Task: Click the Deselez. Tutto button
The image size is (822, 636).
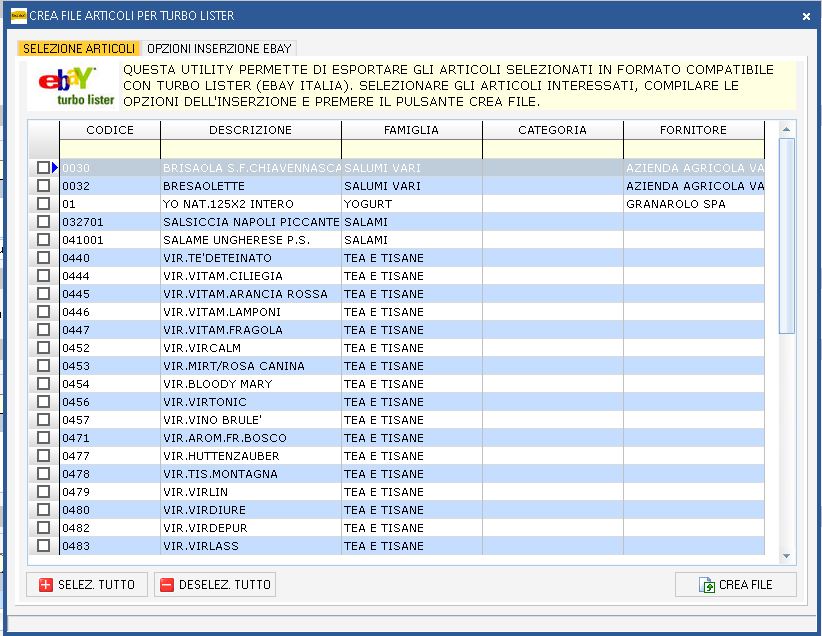Action: (215, 585)
